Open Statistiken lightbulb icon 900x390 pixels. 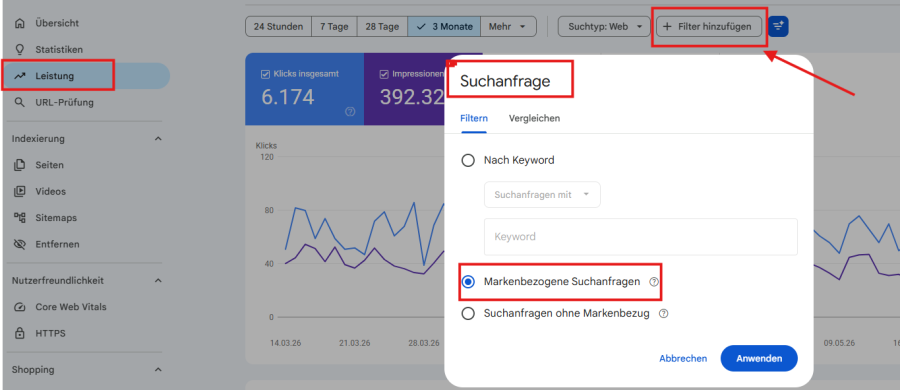(x=20, y=50)
